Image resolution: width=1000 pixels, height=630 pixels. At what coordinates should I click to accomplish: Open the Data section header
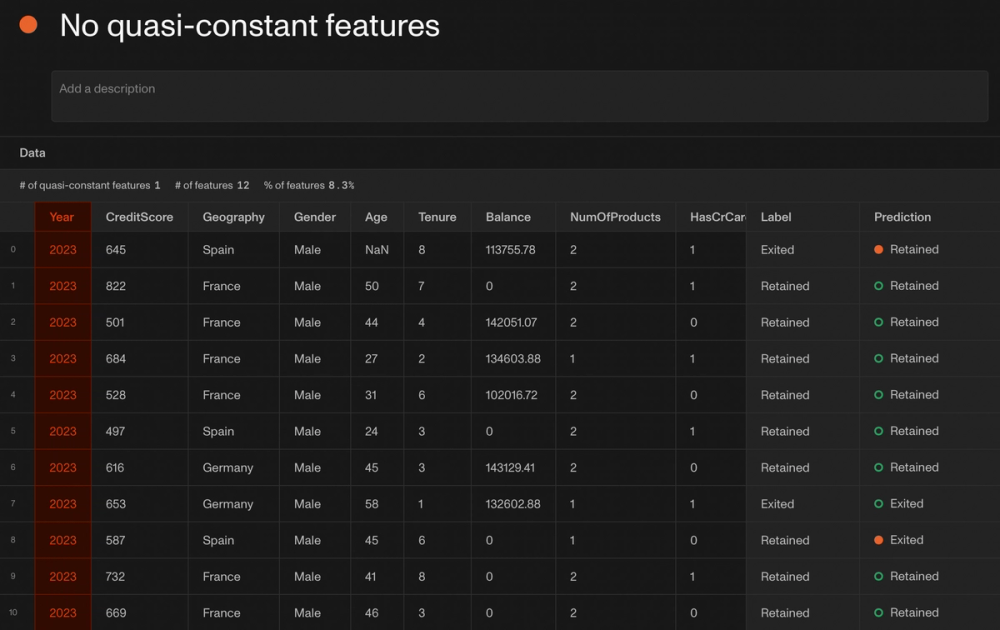click(32, 152)
